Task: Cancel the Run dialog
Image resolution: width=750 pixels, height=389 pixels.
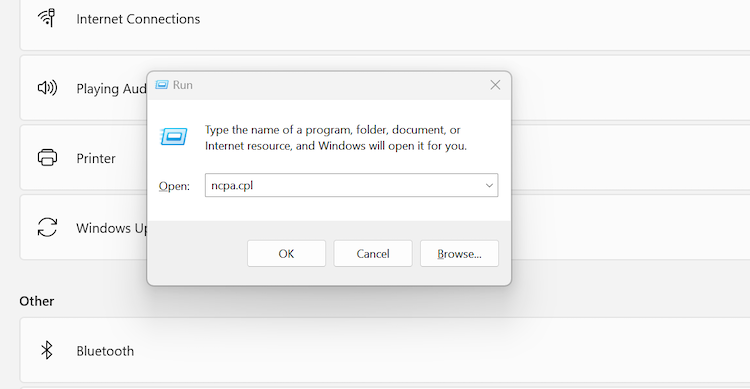Action: coord(373,254)
